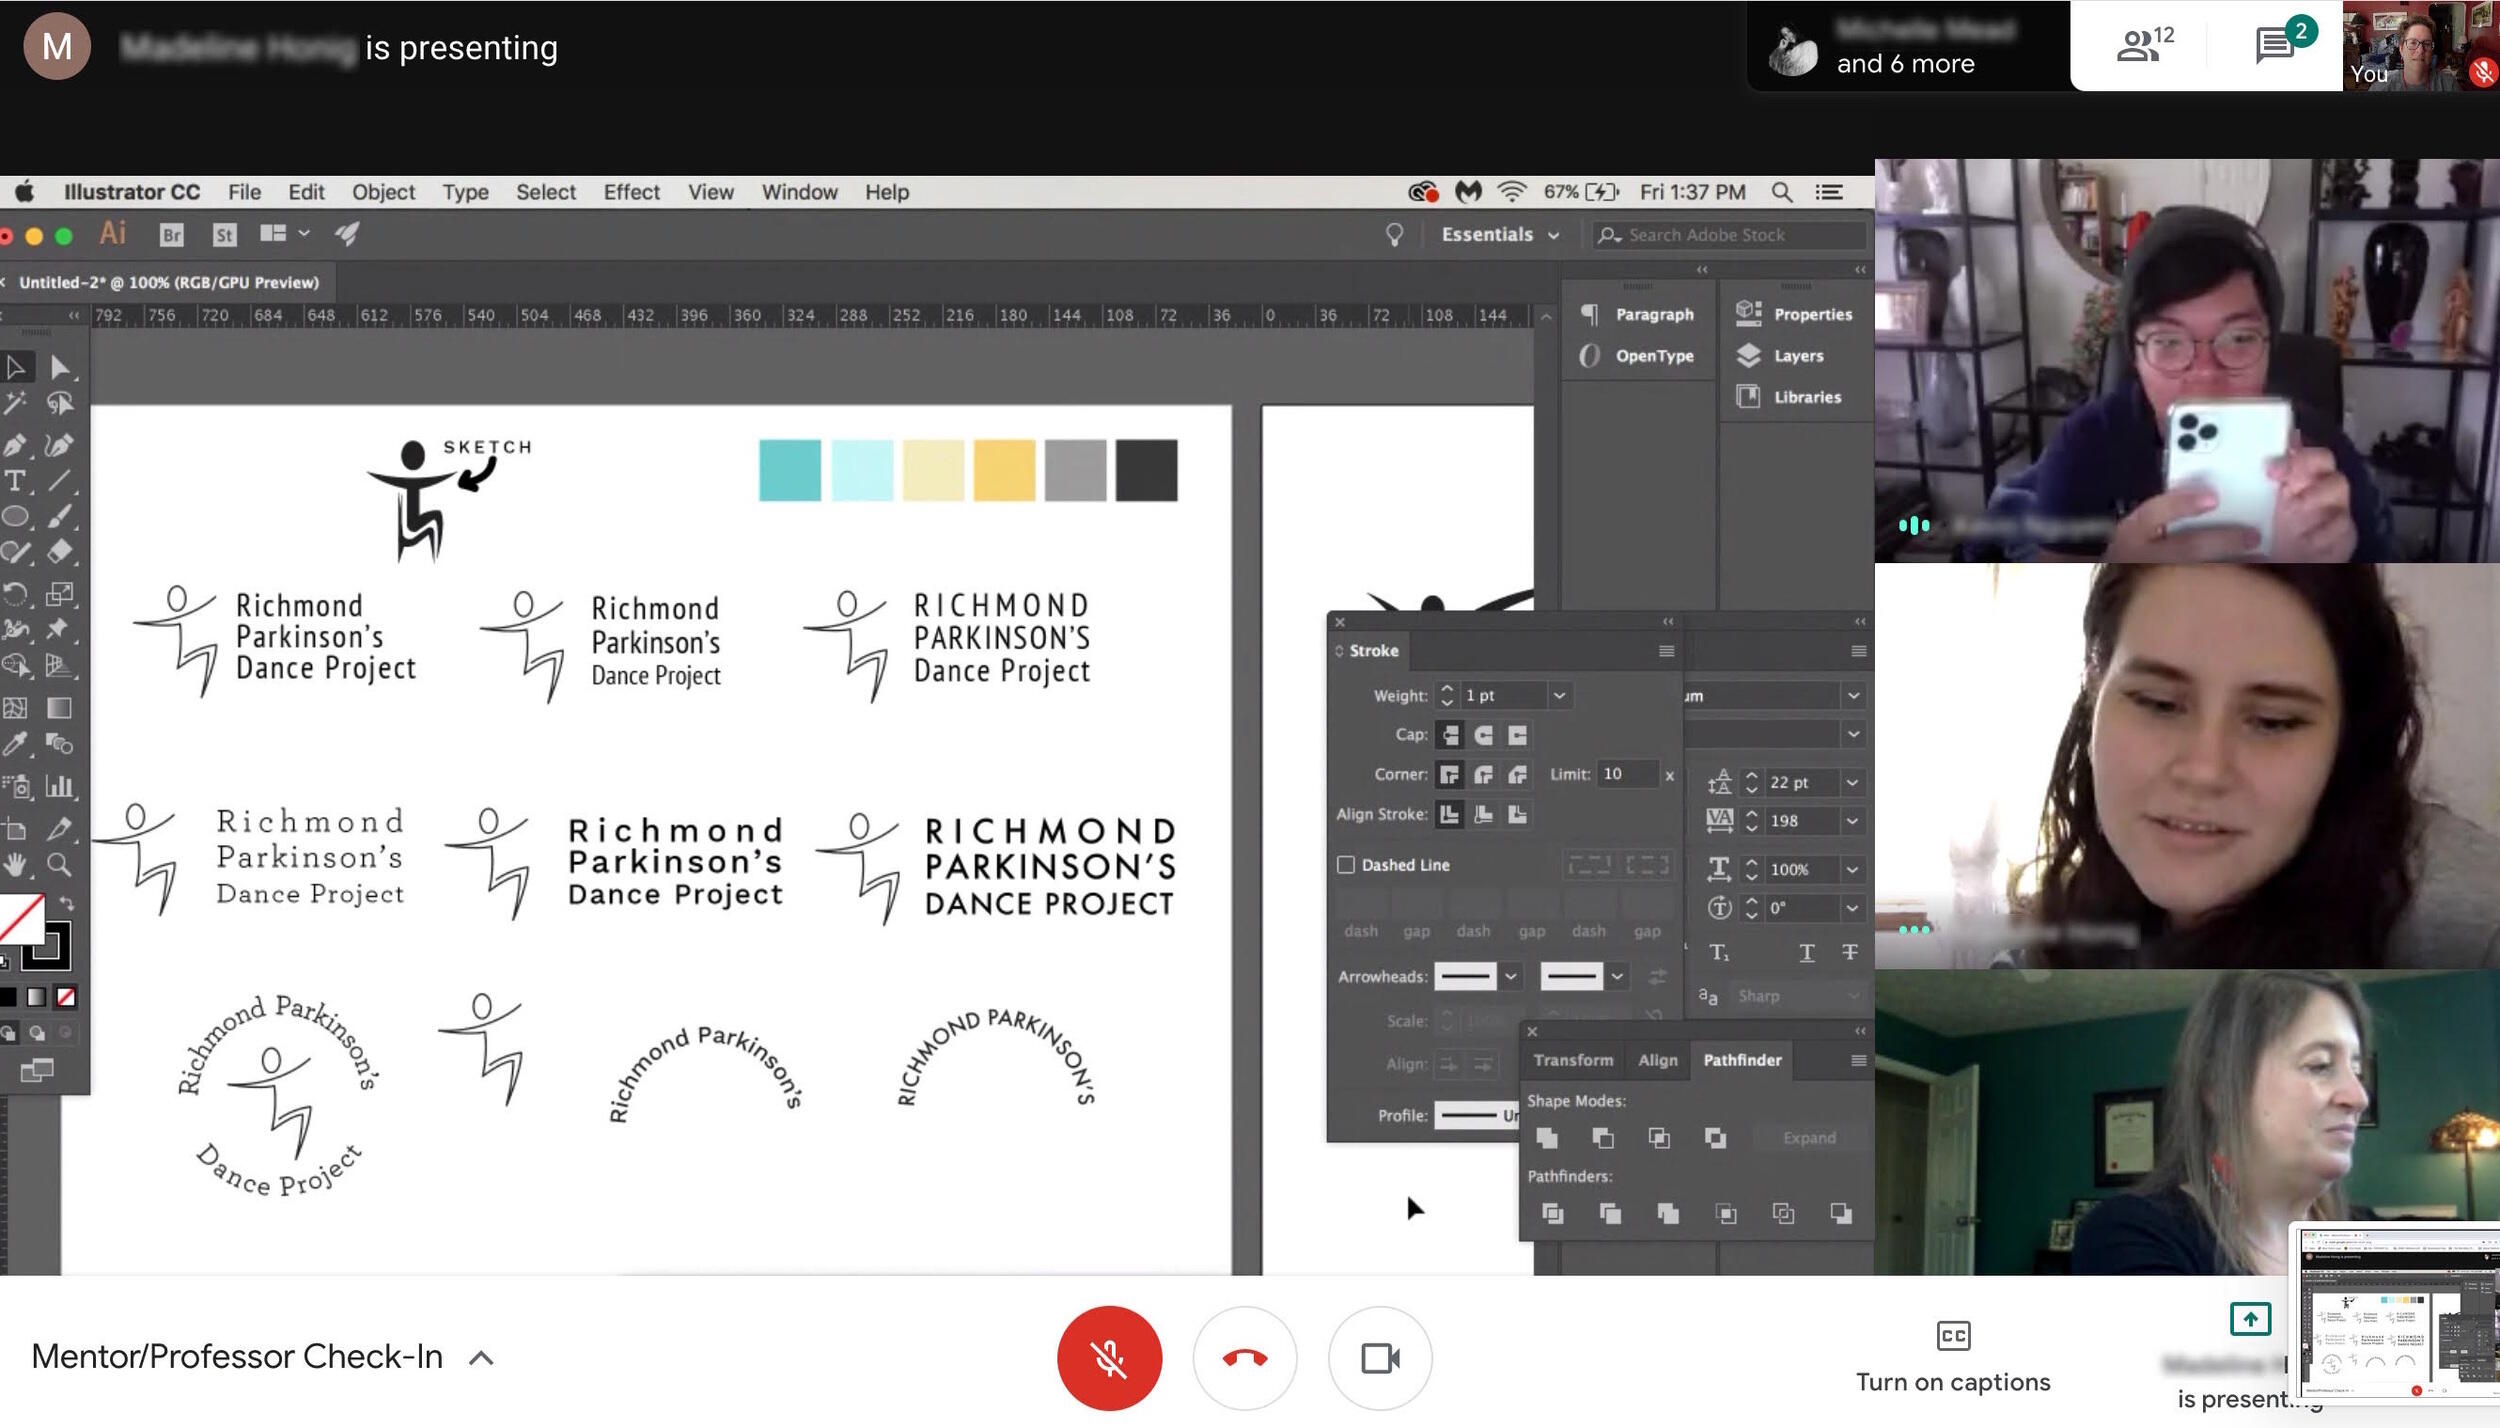The height and width of the screenshot is (1428, 2500).
Task: Click the Expand button in Pathfinder
Action: point(1810,1137)
